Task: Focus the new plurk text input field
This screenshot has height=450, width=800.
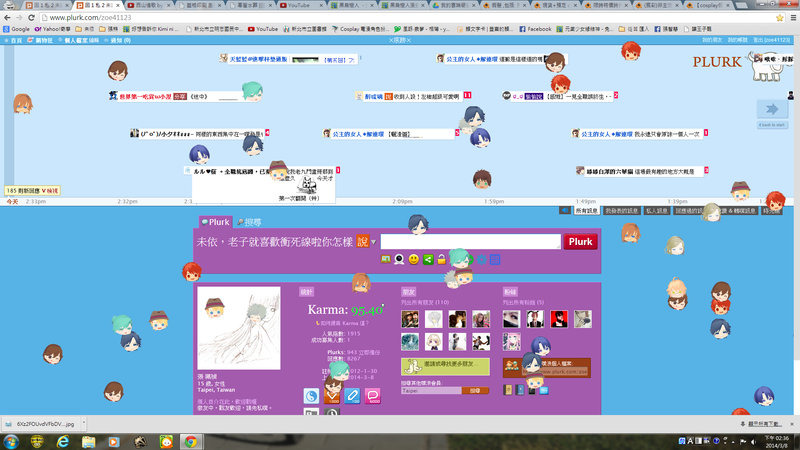Action: point(470,241)
